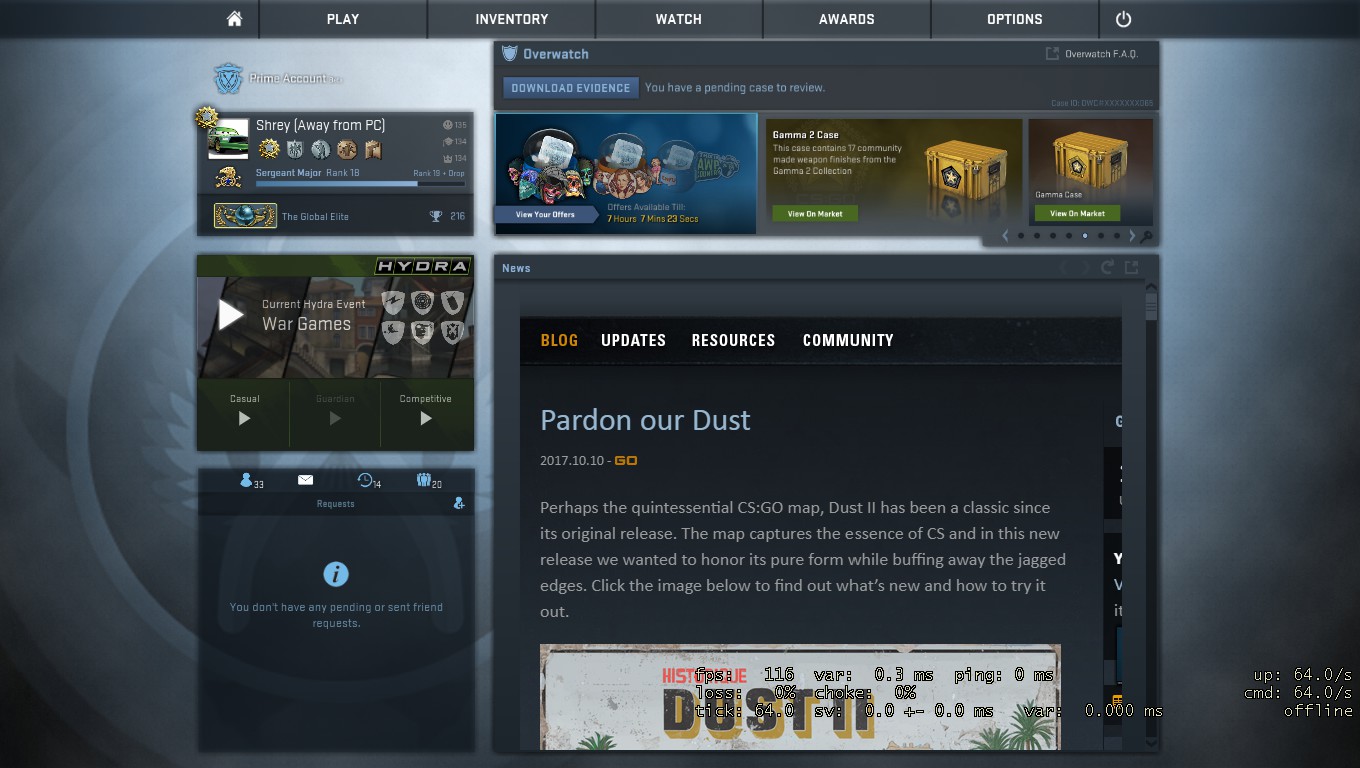Open the PLAY menu
Viewport: 1360px width, 768px height.
(x=343, y=19)
